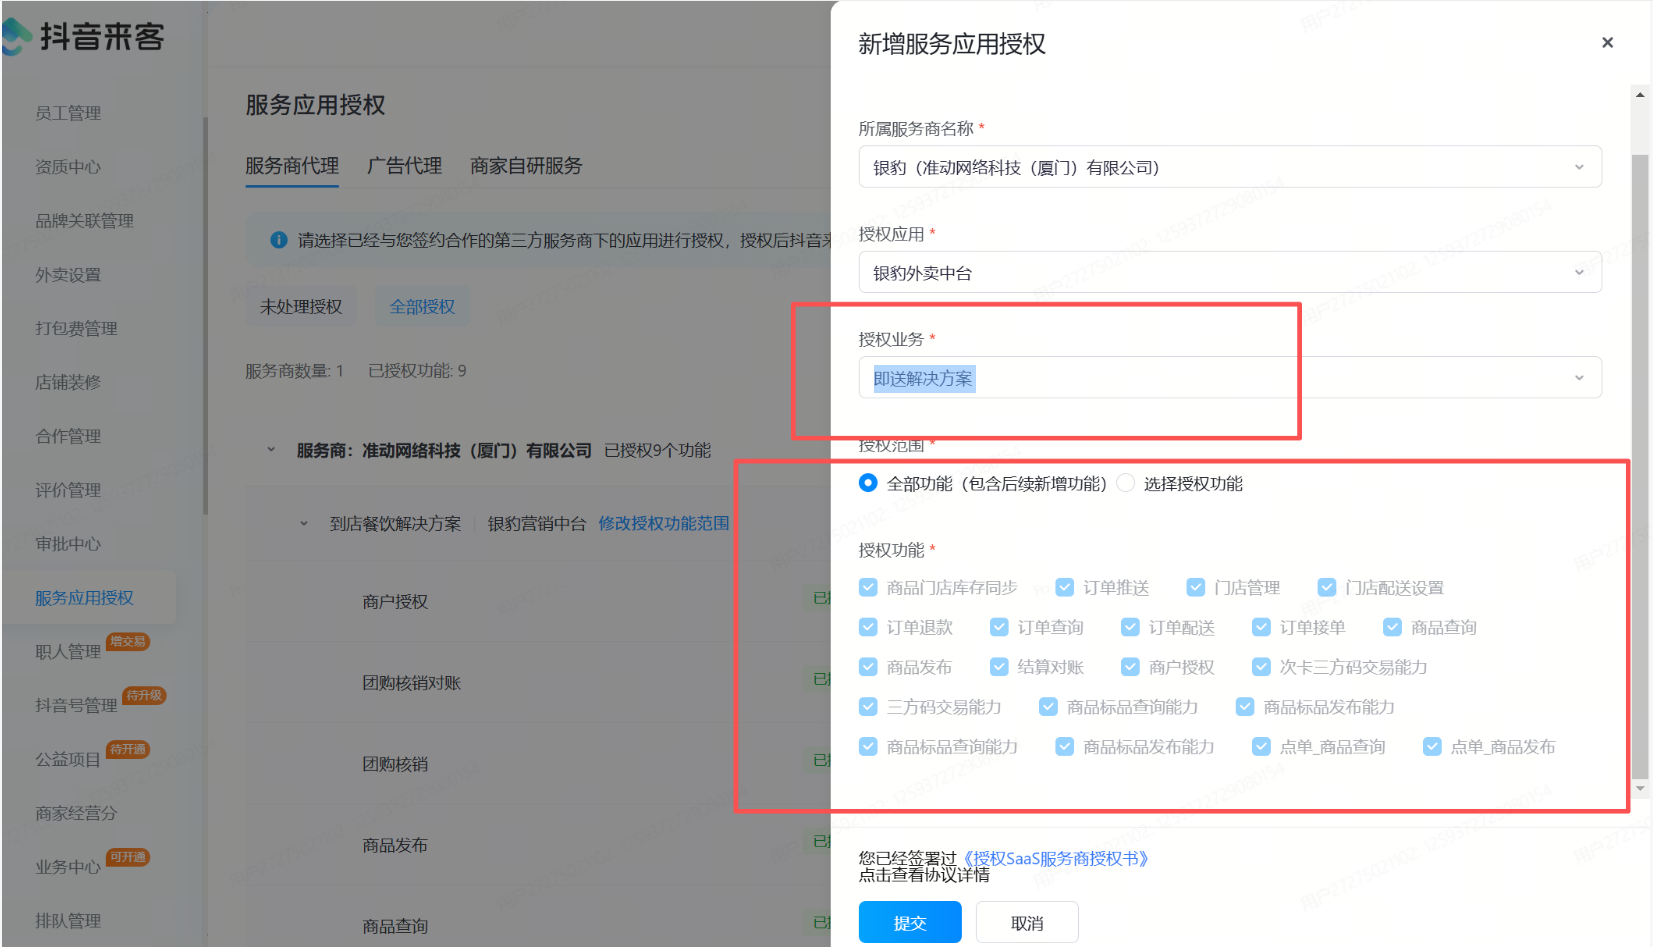
Task: Collapse 服务商 准动网络科技 row
Action: point(270,450)
